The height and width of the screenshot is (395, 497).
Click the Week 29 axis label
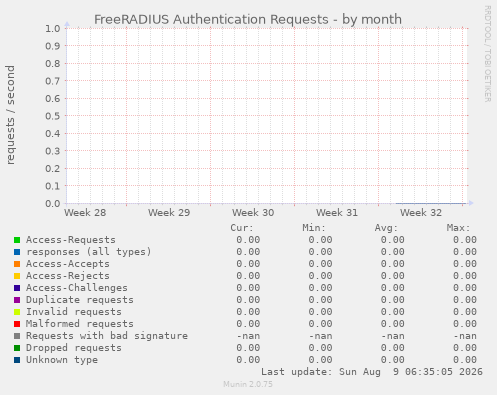tap(169, 213)
